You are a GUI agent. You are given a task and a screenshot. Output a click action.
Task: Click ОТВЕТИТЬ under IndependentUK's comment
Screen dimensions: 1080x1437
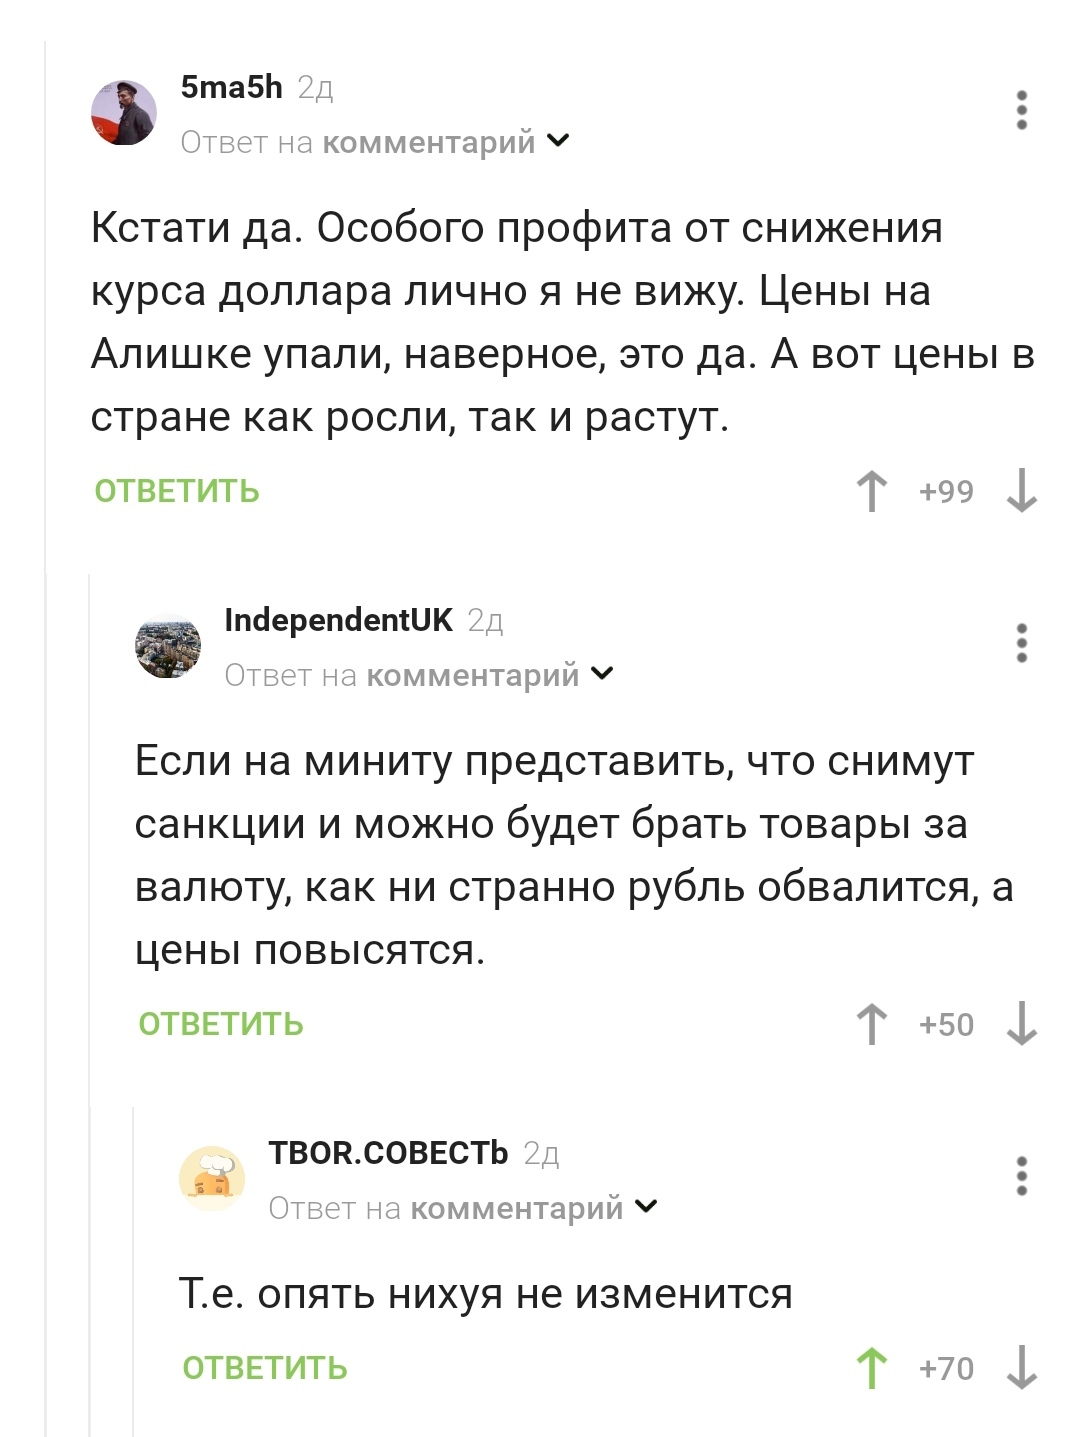(221, 1024)
